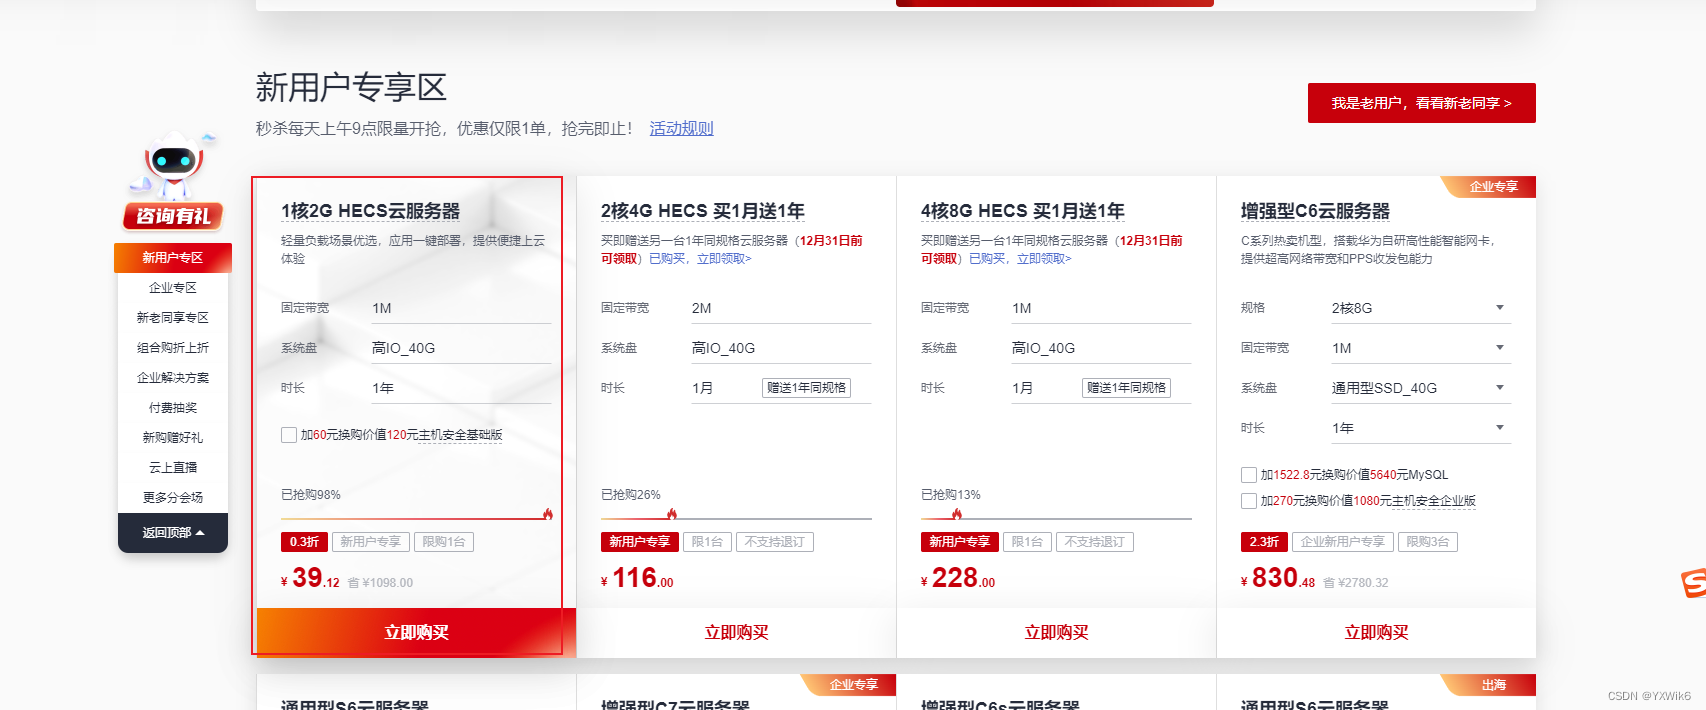Click the 企业专享 corner ribbon on C6 card

tap(1488, 187)
